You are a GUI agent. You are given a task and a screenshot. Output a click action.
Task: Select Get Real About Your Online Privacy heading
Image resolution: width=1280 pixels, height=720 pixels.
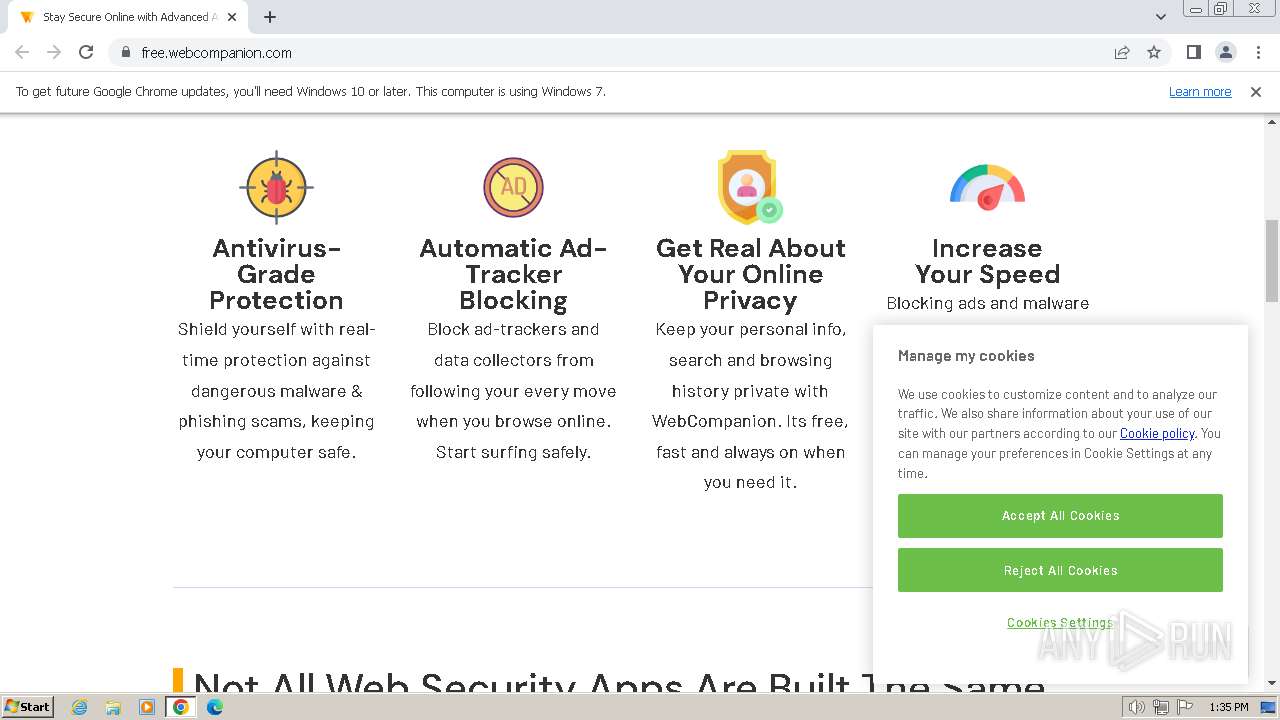click(750, 274)
